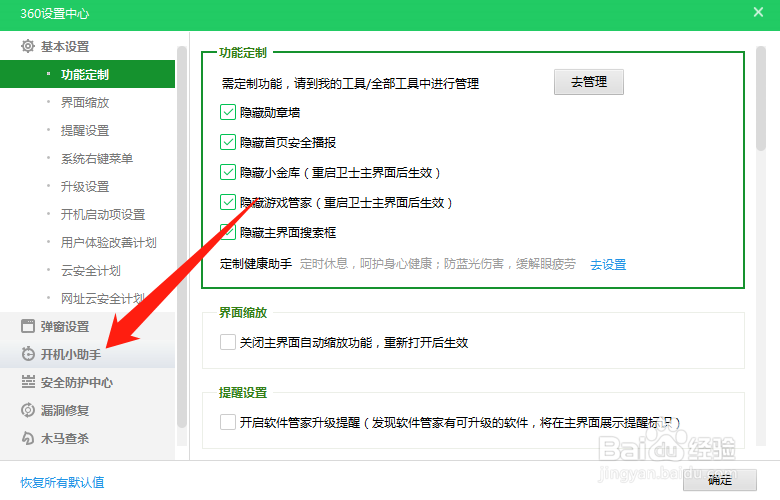Click the 安全防护中心 icon
The width and height of the screenshot is (780, 500).
pyautogui.click(x=28, y=382)
